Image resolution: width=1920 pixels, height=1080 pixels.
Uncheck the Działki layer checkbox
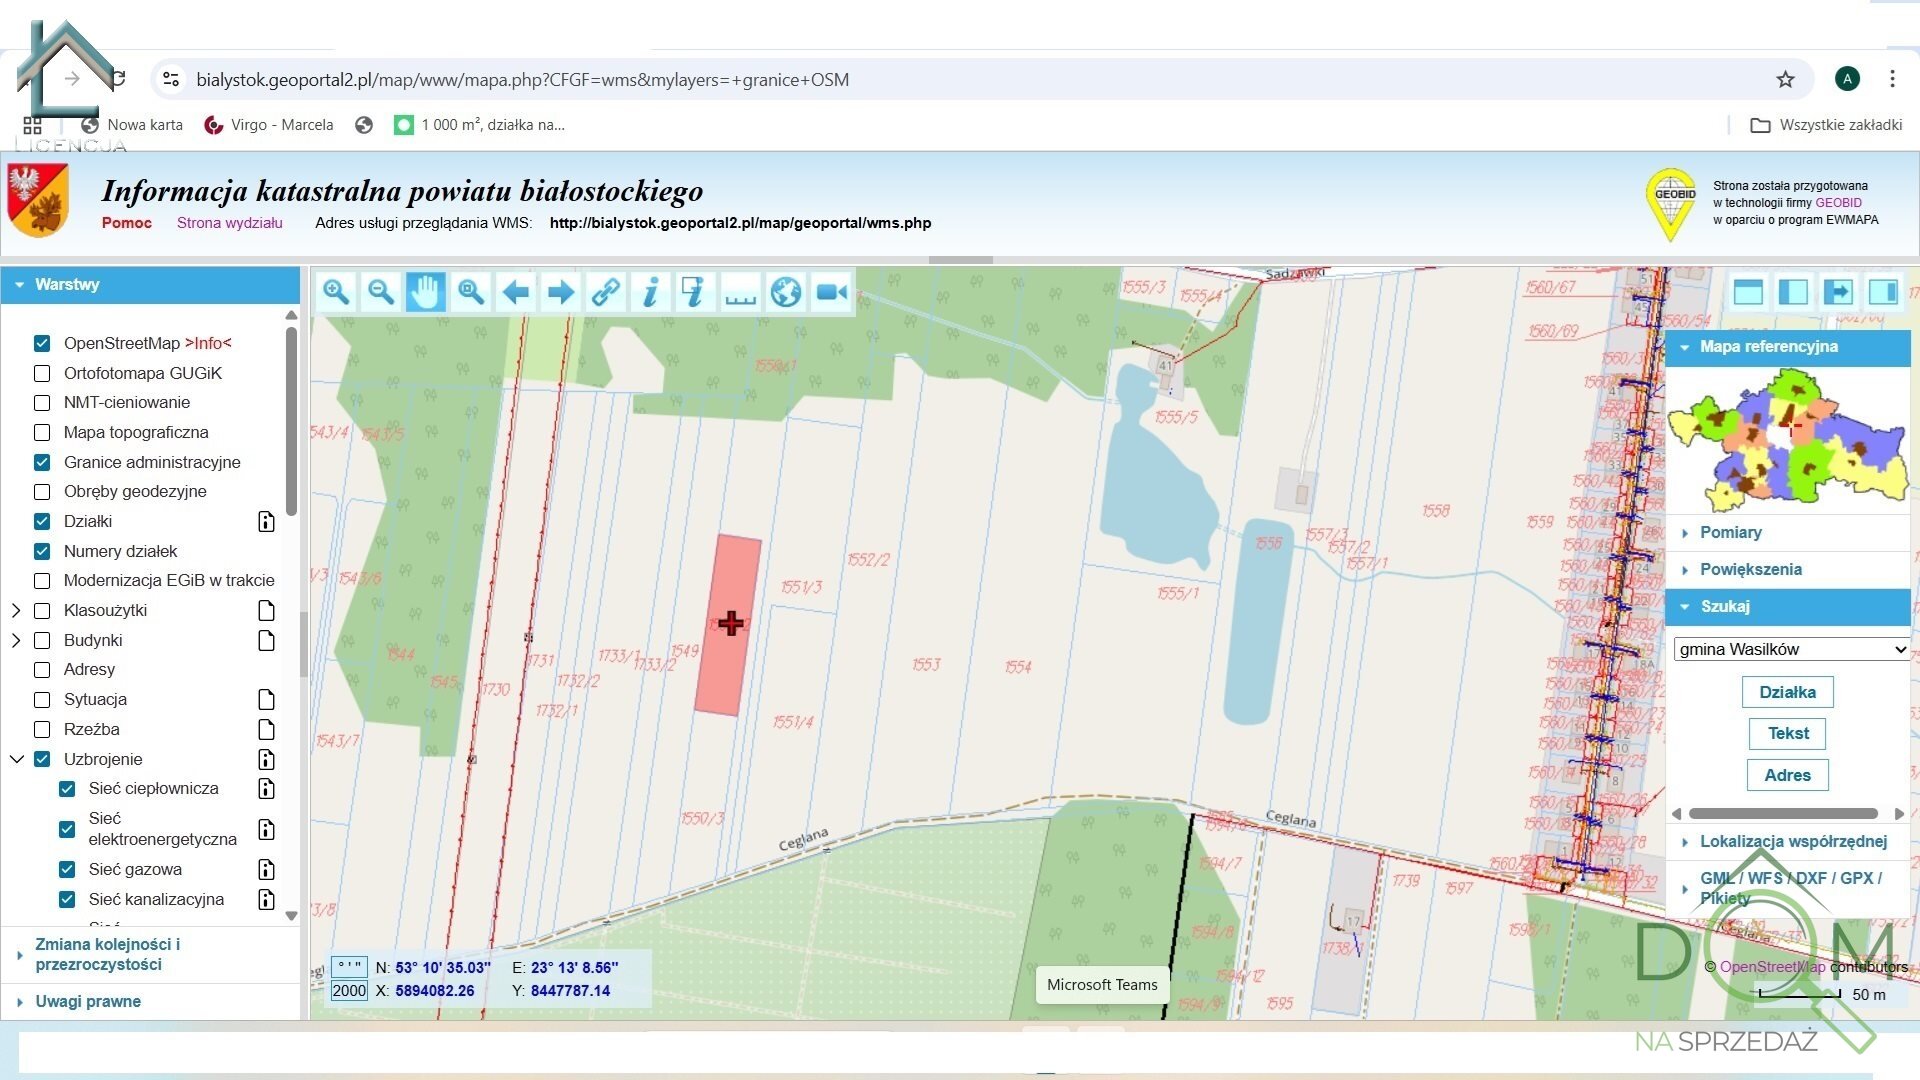42,521
